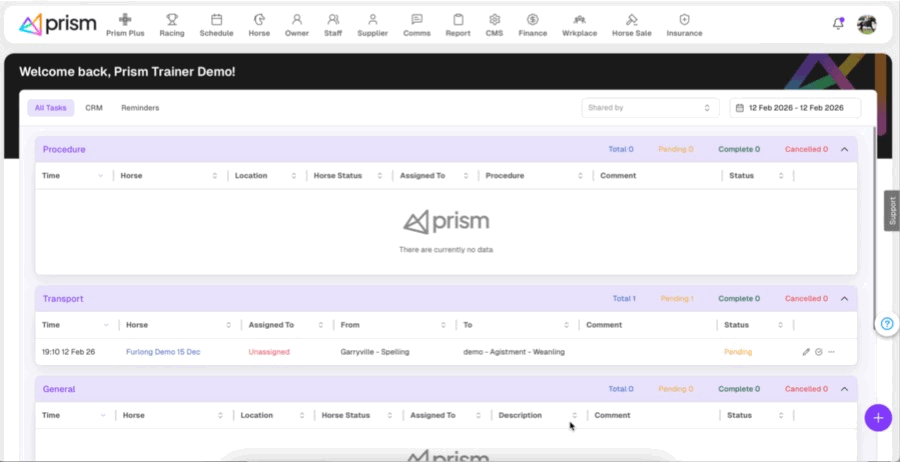Mark transport task complete with check icon
The image size is (900, 462).
point(819,352)
